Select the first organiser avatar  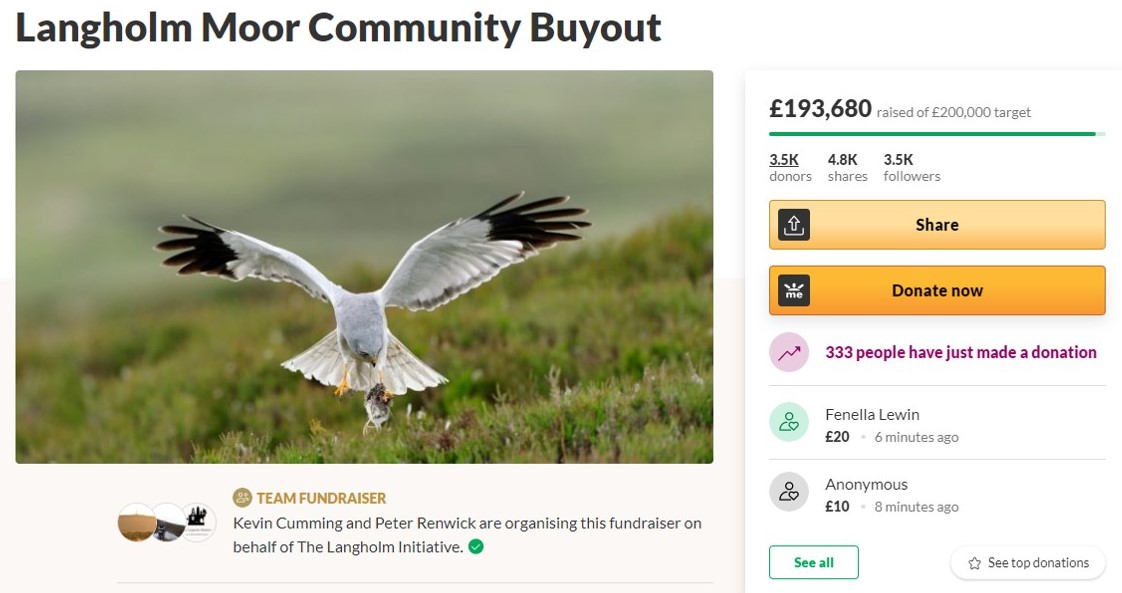[x=136, y=522]
